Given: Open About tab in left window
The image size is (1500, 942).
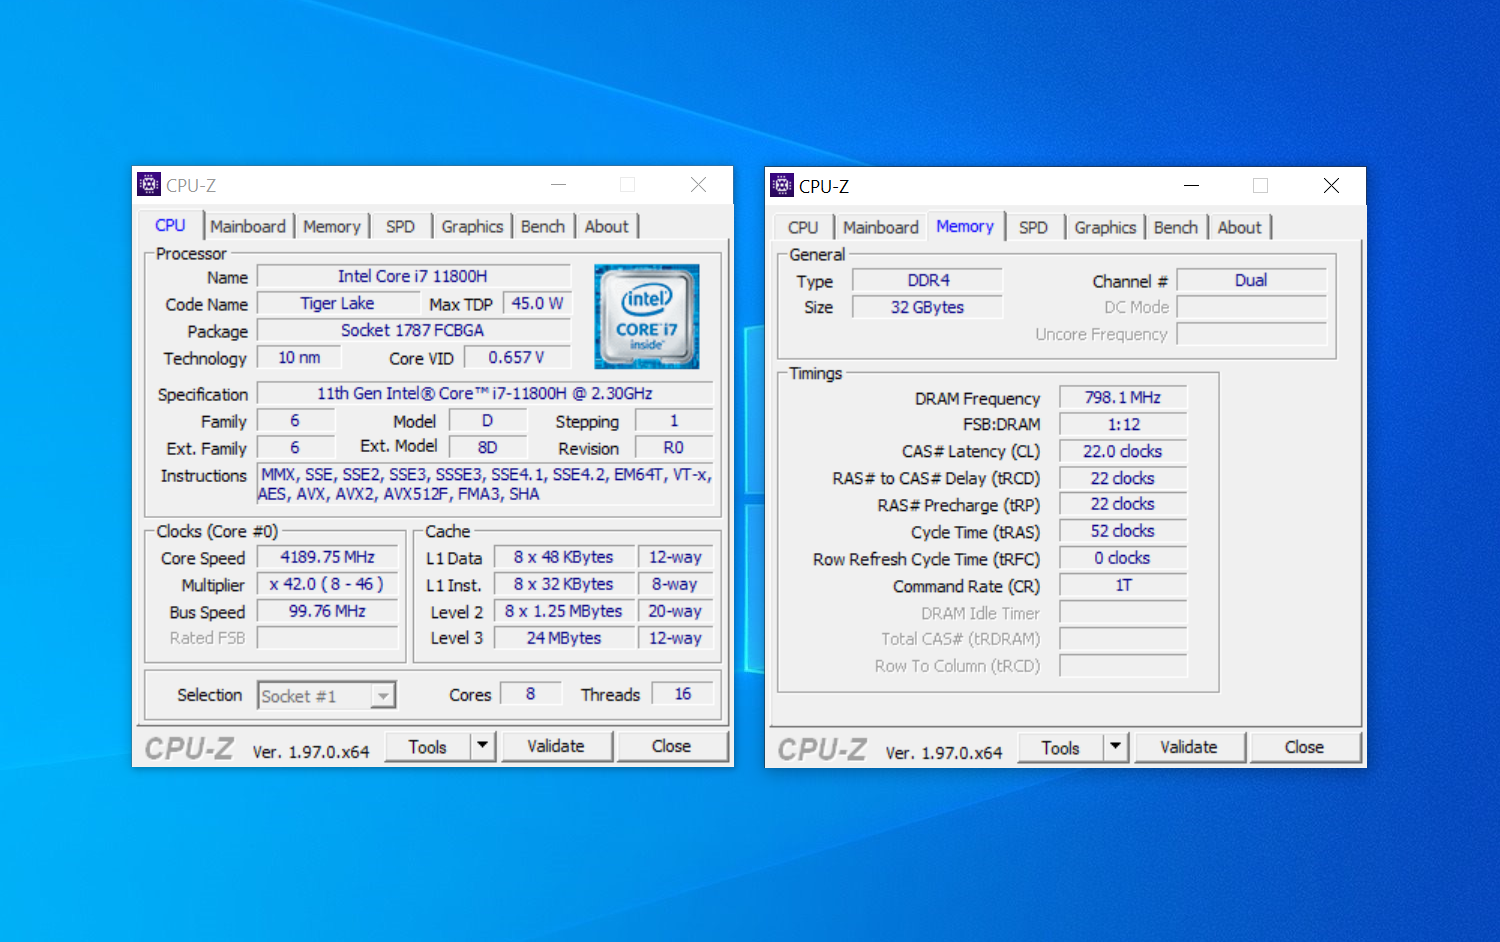Looking at the screenshot, I should coord(607,227).
